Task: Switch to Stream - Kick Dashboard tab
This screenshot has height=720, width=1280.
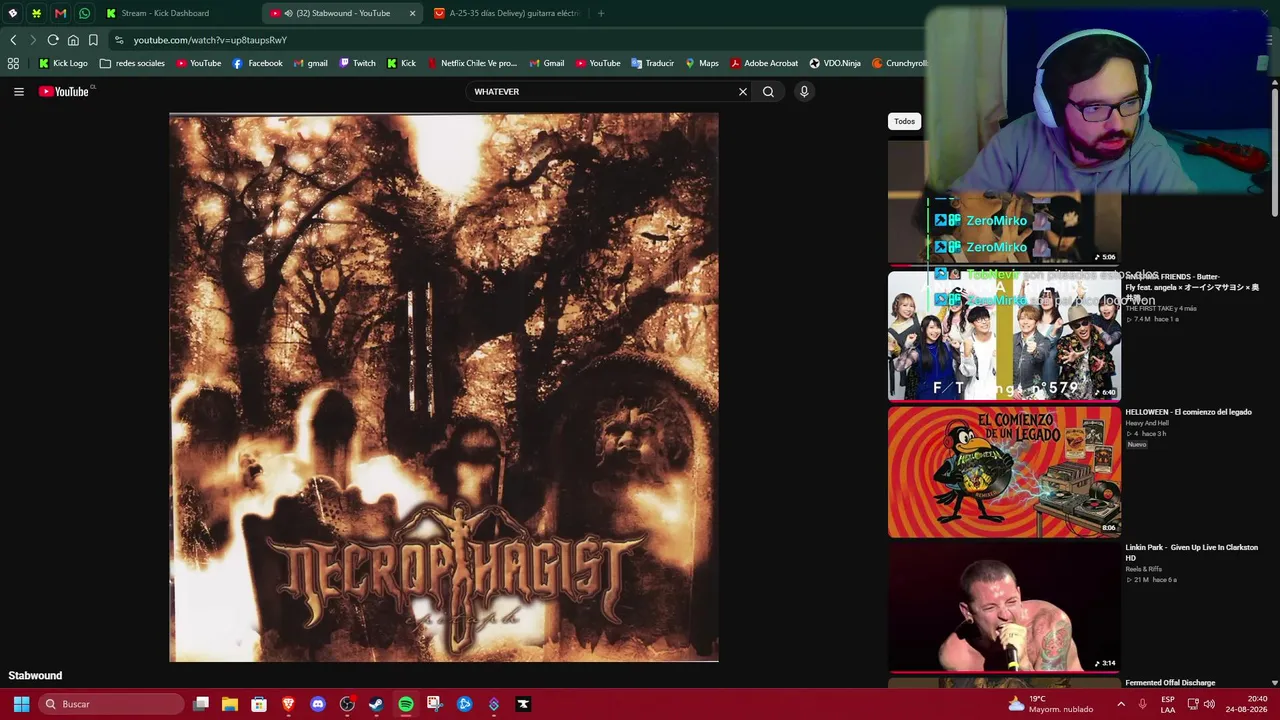Action: click(180, 13)
